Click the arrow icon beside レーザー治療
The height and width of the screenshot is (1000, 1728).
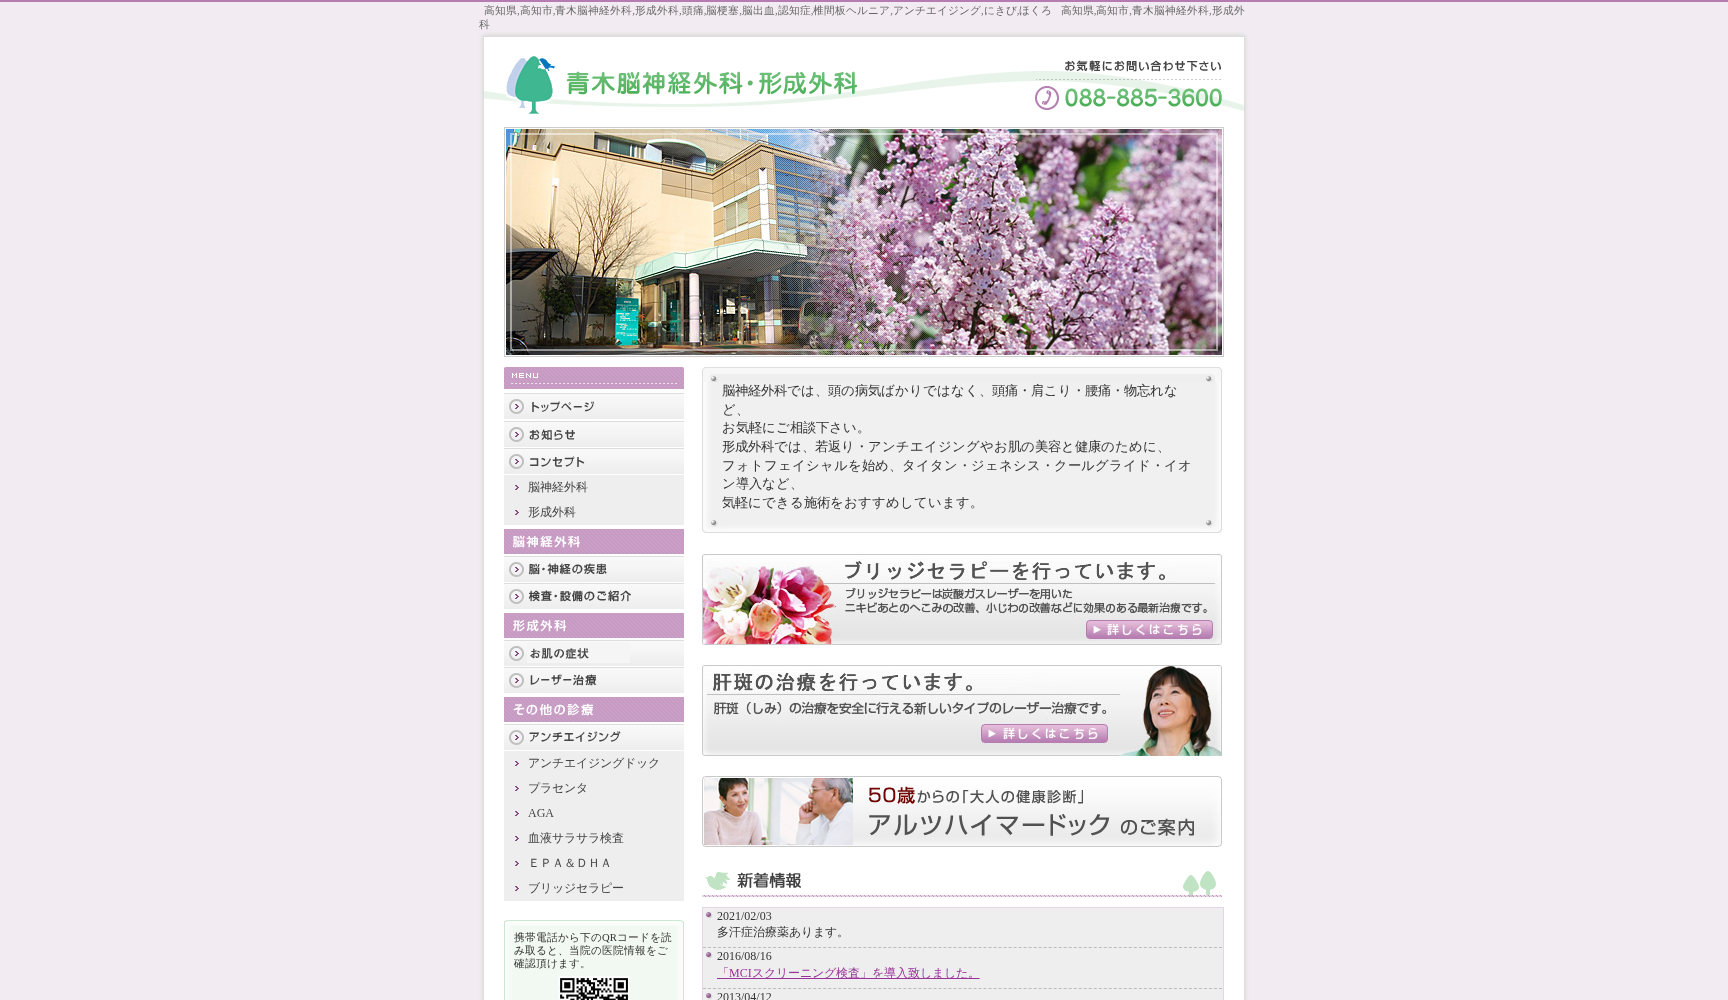click(517, 681)
